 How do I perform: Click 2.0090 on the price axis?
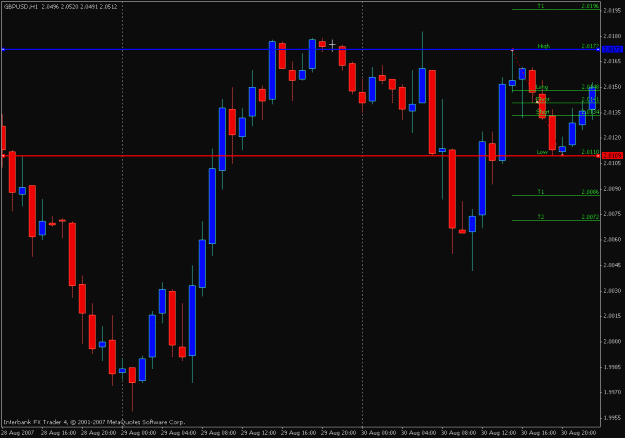612,189
